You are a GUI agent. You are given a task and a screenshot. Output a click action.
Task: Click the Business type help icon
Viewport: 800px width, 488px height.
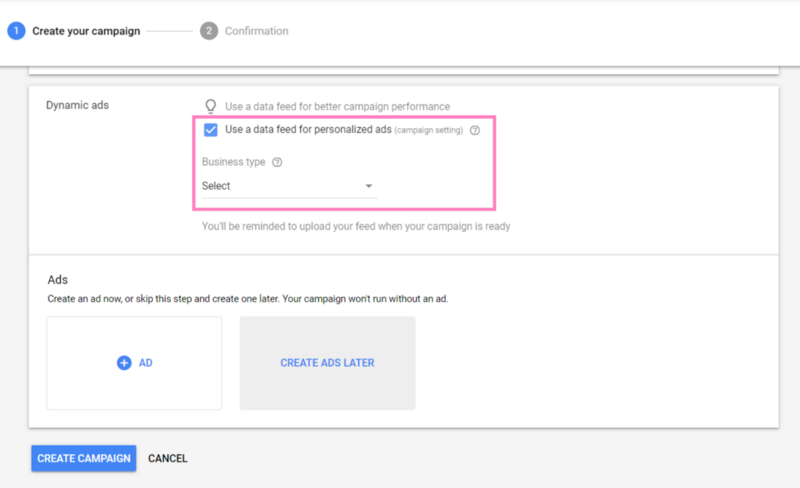(x=277, y=162)
